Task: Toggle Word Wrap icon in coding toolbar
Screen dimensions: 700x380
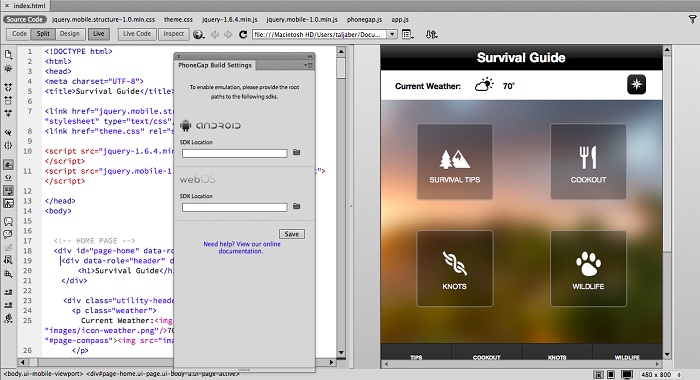Action: pos(8,190)
